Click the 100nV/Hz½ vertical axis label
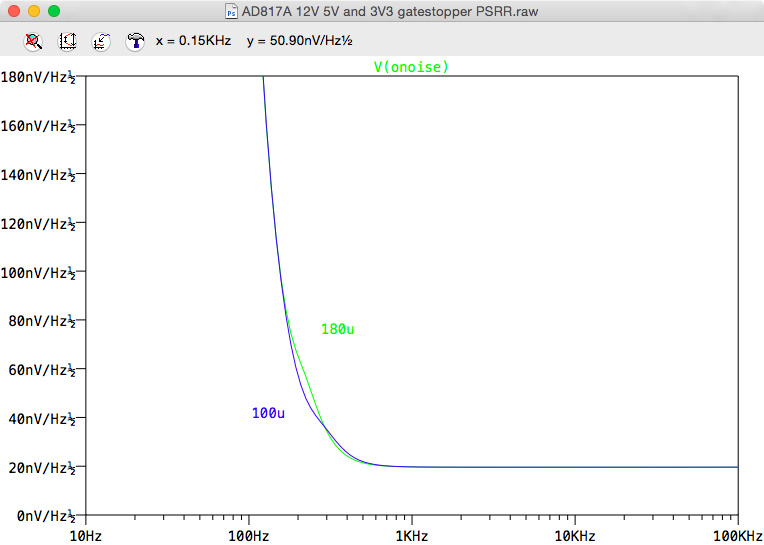The width and height of the screenshot is (764, 545). click(38, 273)
